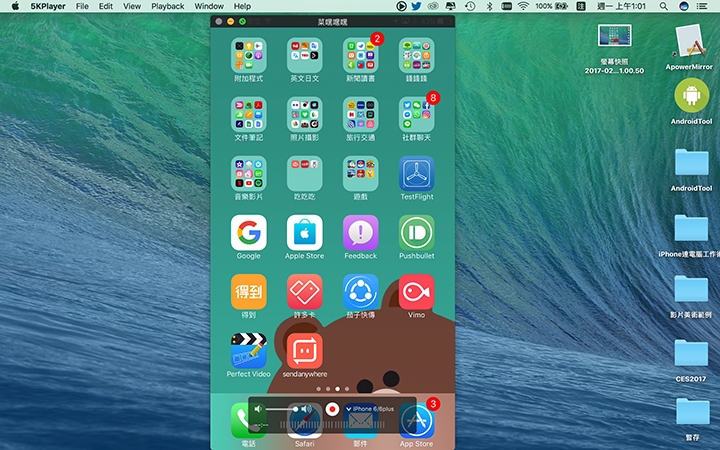Mute using the low-volume speaker icon
The image size is (720, 450).
(x=259, y=409)
